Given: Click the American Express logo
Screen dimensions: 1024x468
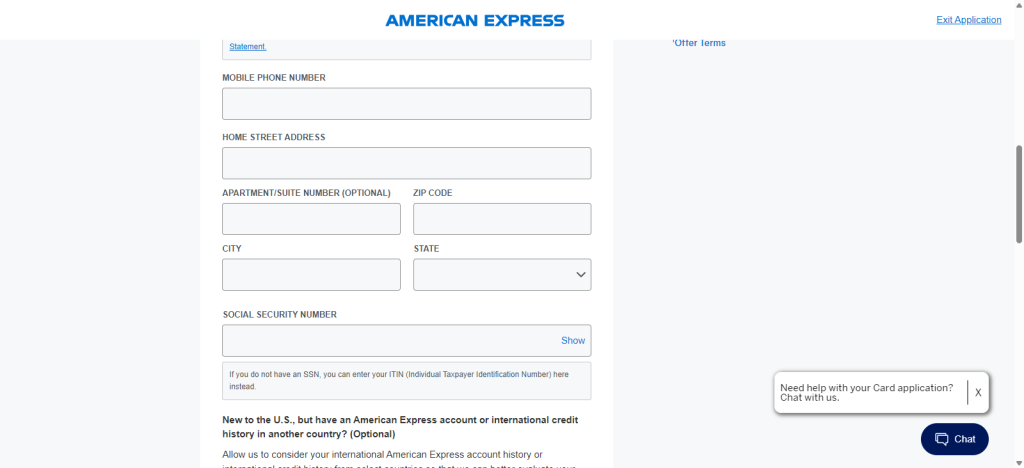Looking at the screenshot, I should (475, 20).
